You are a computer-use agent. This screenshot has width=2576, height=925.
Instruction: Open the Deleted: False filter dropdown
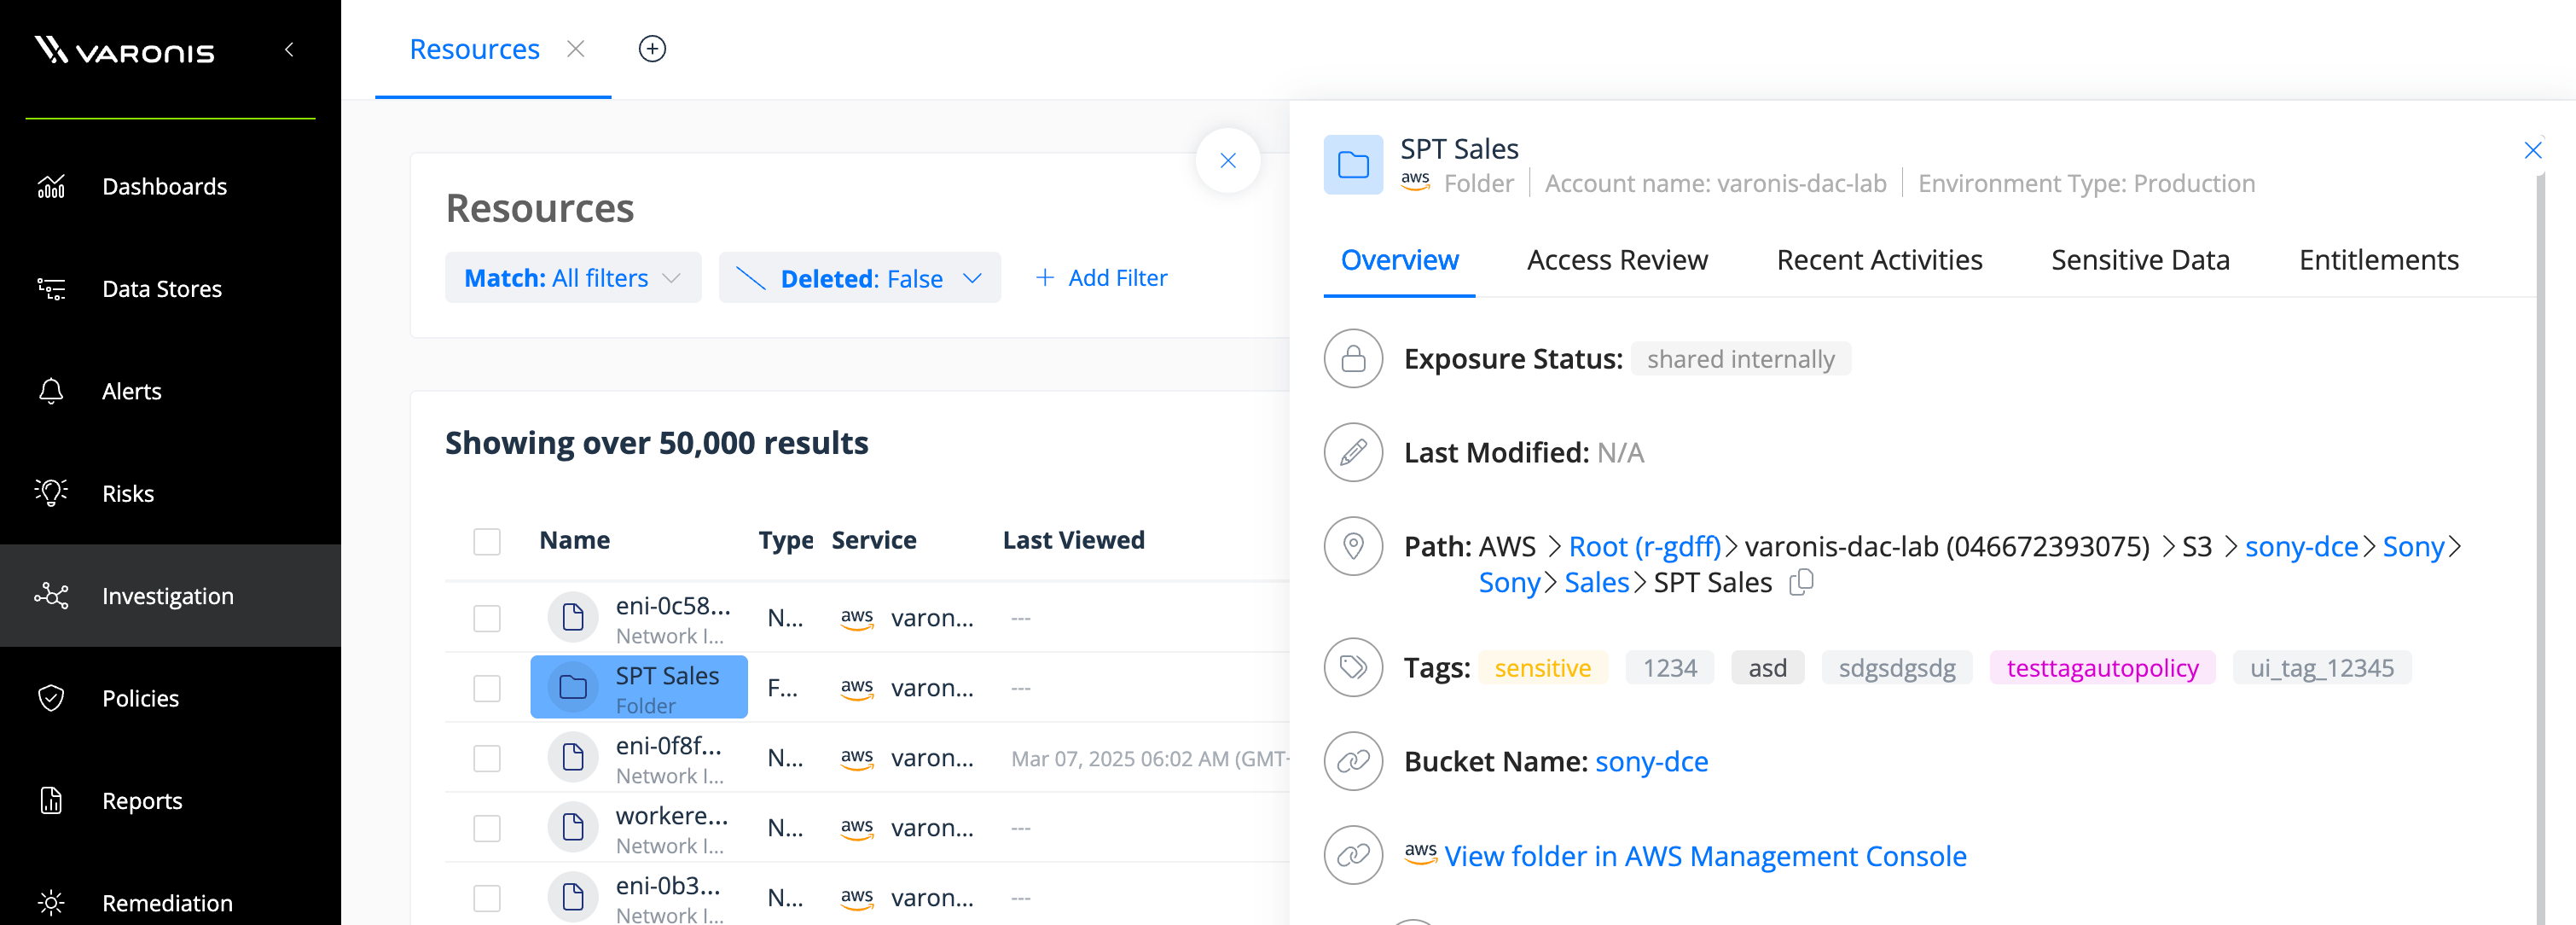pos(860,277)
